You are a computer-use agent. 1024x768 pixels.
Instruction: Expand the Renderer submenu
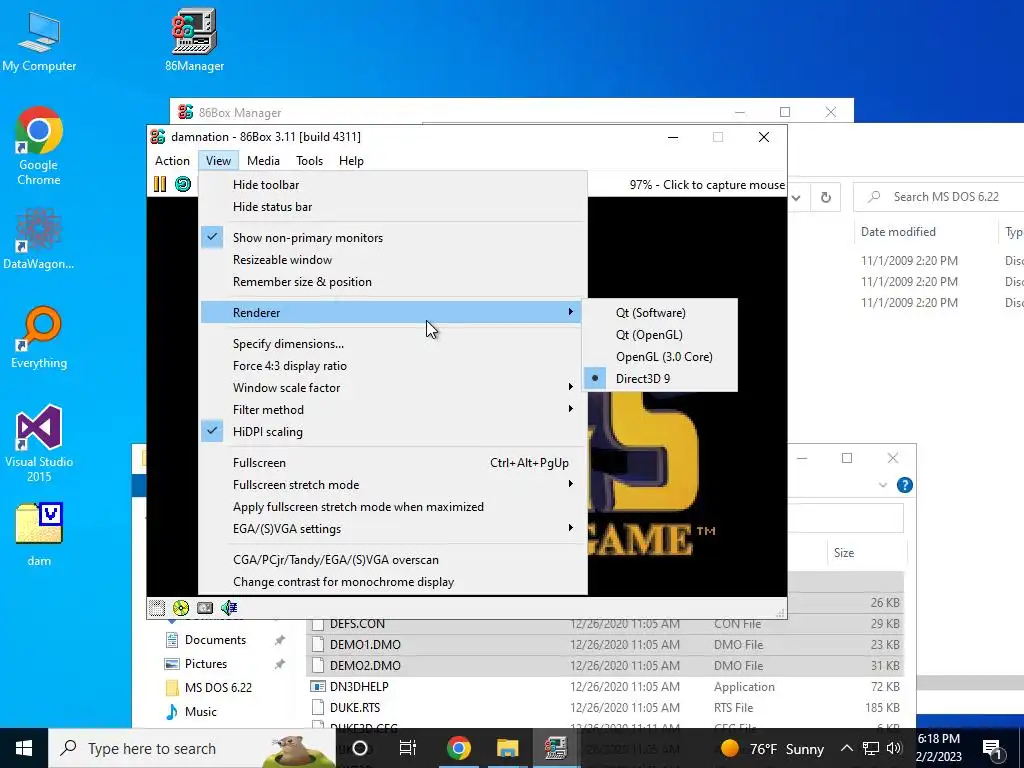click(x=392, y=313)
